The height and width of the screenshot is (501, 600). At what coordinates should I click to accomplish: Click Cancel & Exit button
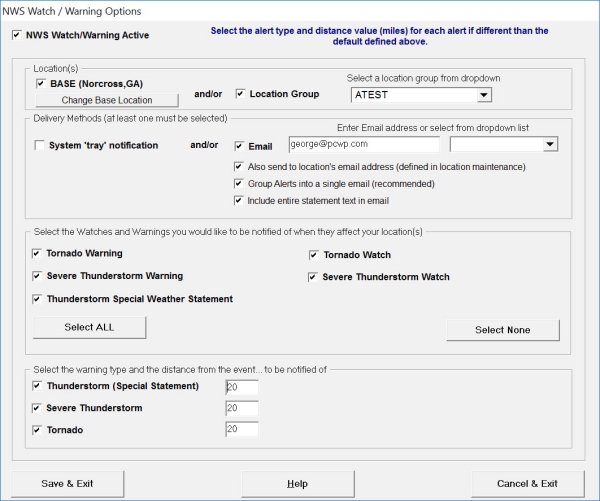(528, 484)
